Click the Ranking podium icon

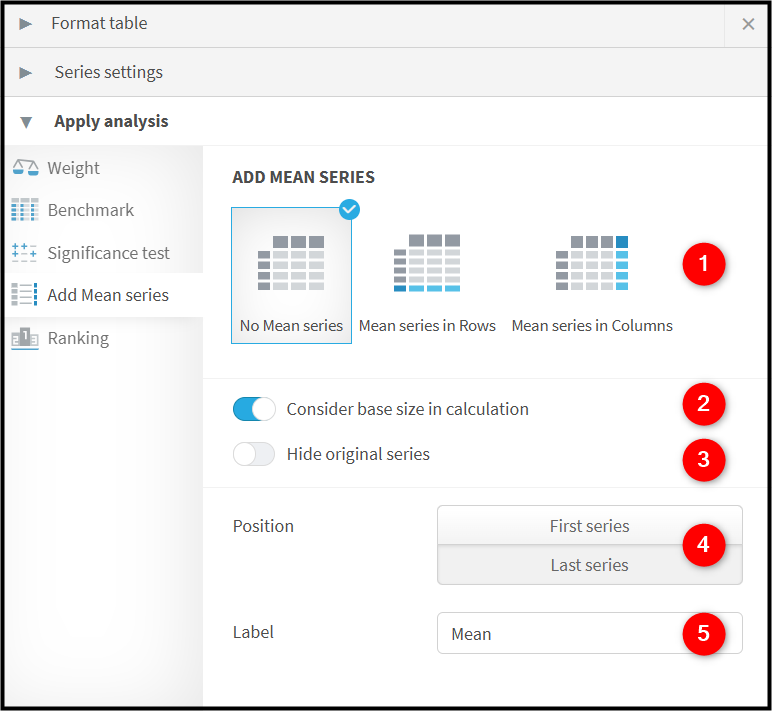25,338
